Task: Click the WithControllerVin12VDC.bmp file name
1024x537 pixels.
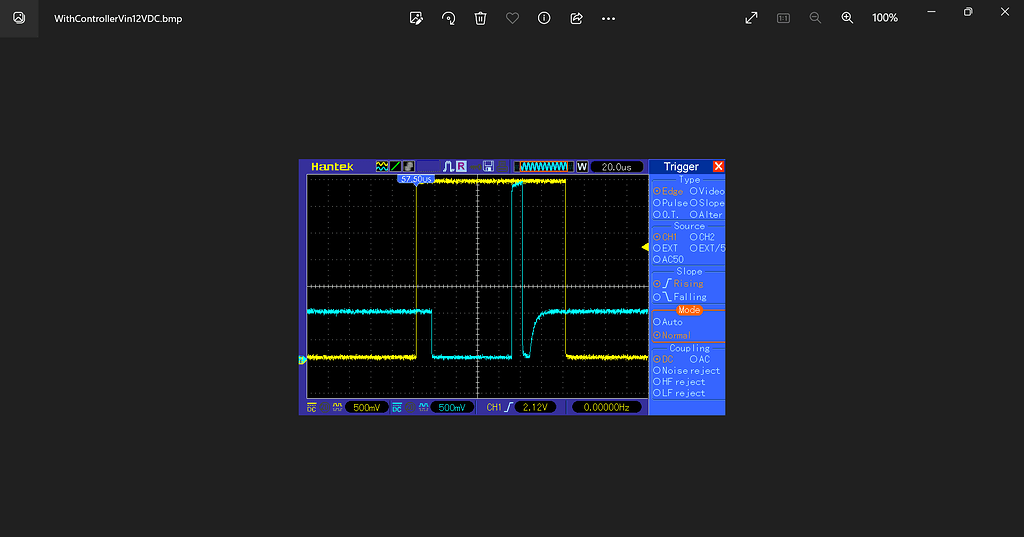Action: click(x=118, y=18)
